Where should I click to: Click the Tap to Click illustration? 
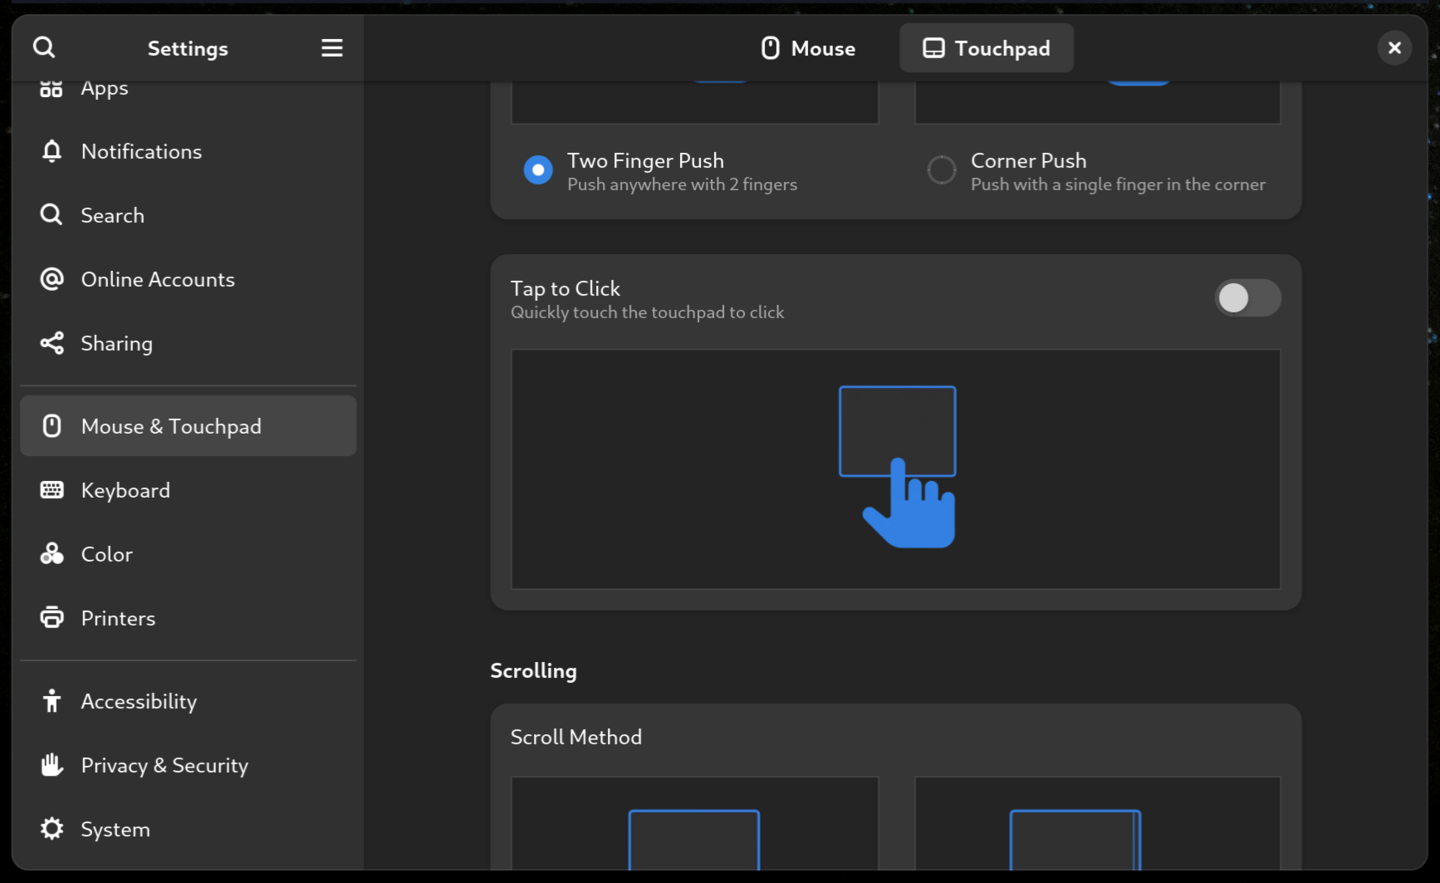pos(896,468)
